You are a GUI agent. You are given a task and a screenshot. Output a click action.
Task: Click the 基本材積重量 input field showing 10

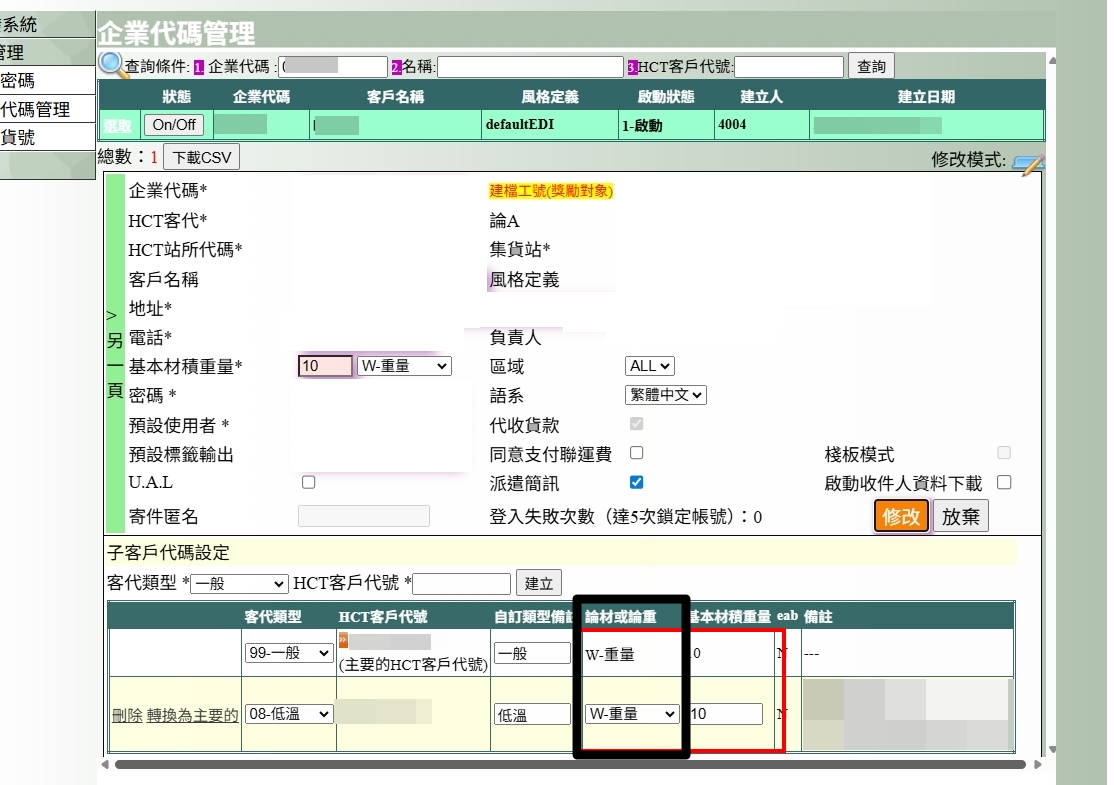coord(325,366)
